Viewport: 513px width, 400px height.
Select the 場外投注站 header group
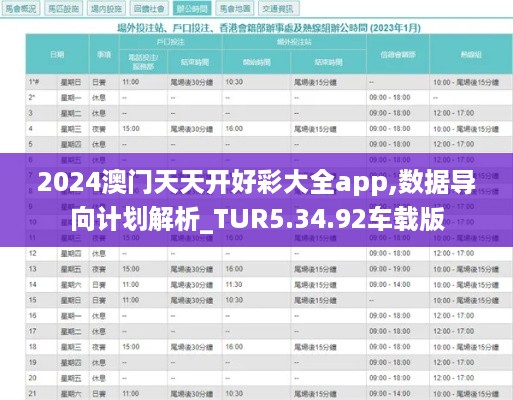point(294,42)
